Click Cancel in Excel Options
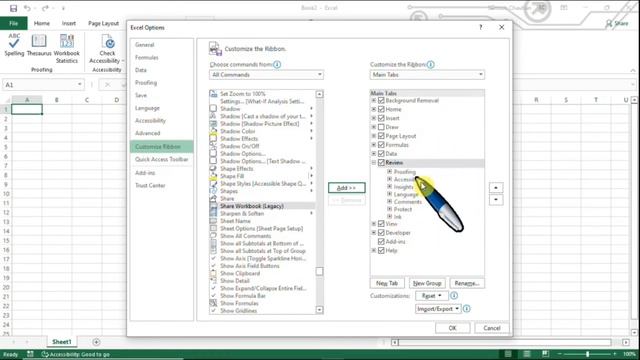 492,328
